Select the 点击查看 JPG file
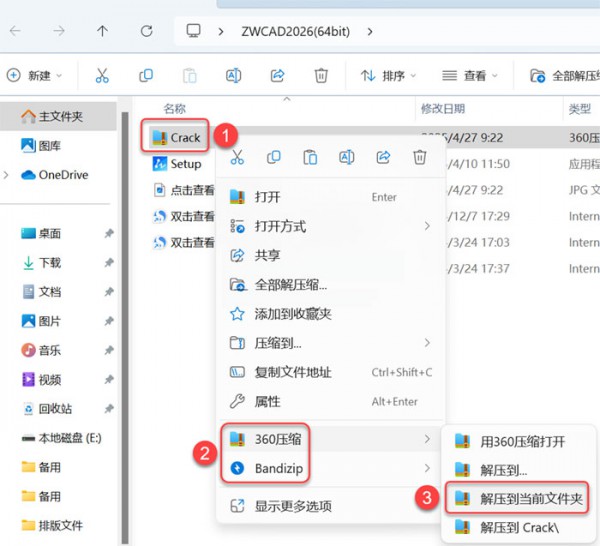Viewport: 600px width, 546px height. click(184, 190)
